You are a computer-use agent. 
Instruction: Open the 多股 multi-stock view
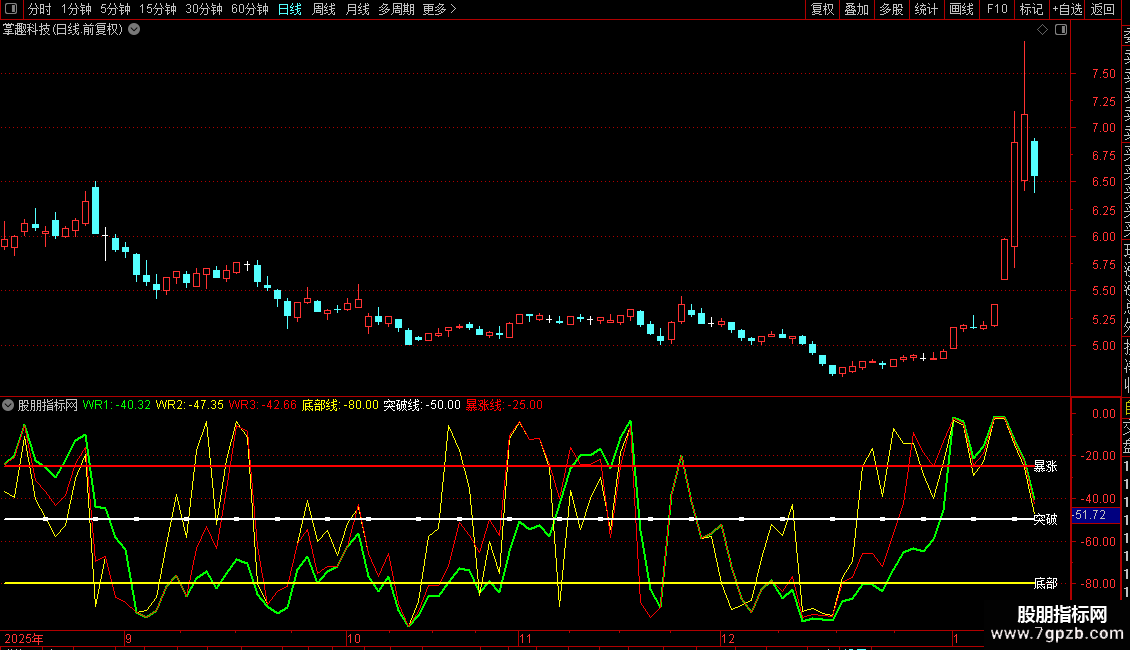891,9
